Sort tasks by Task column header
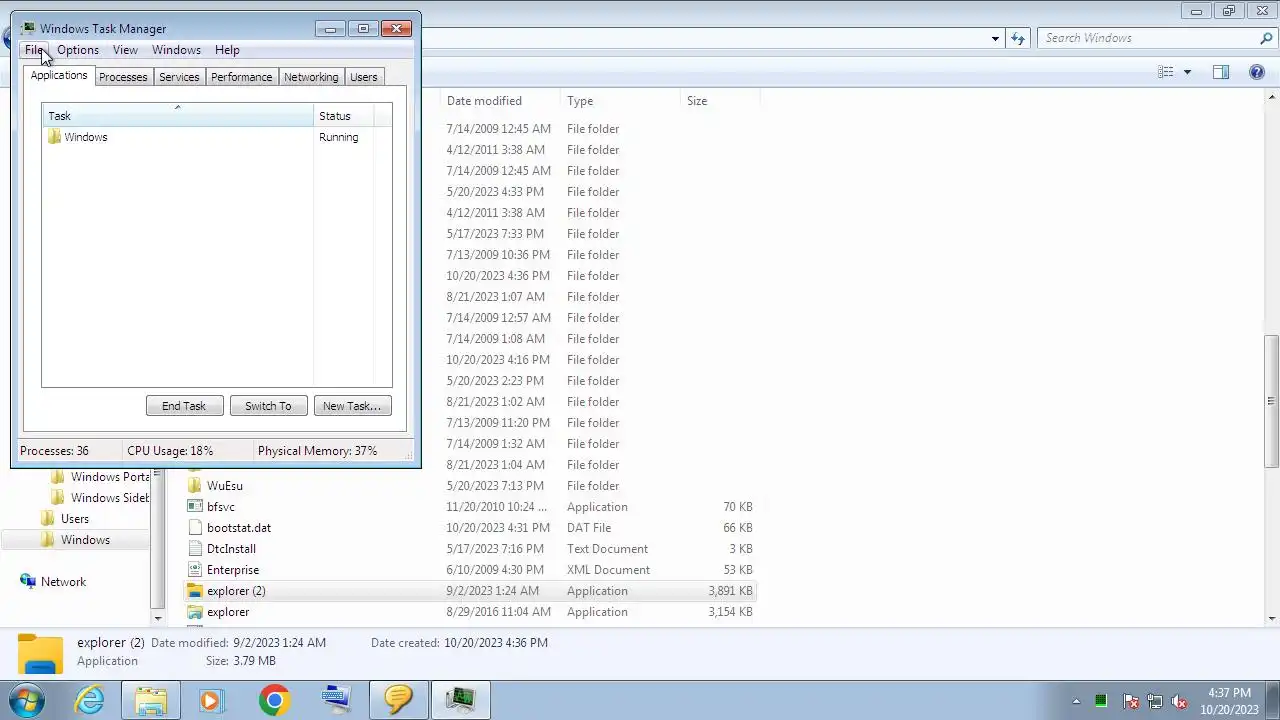1280x720 pixels. (x=178, y=116)
